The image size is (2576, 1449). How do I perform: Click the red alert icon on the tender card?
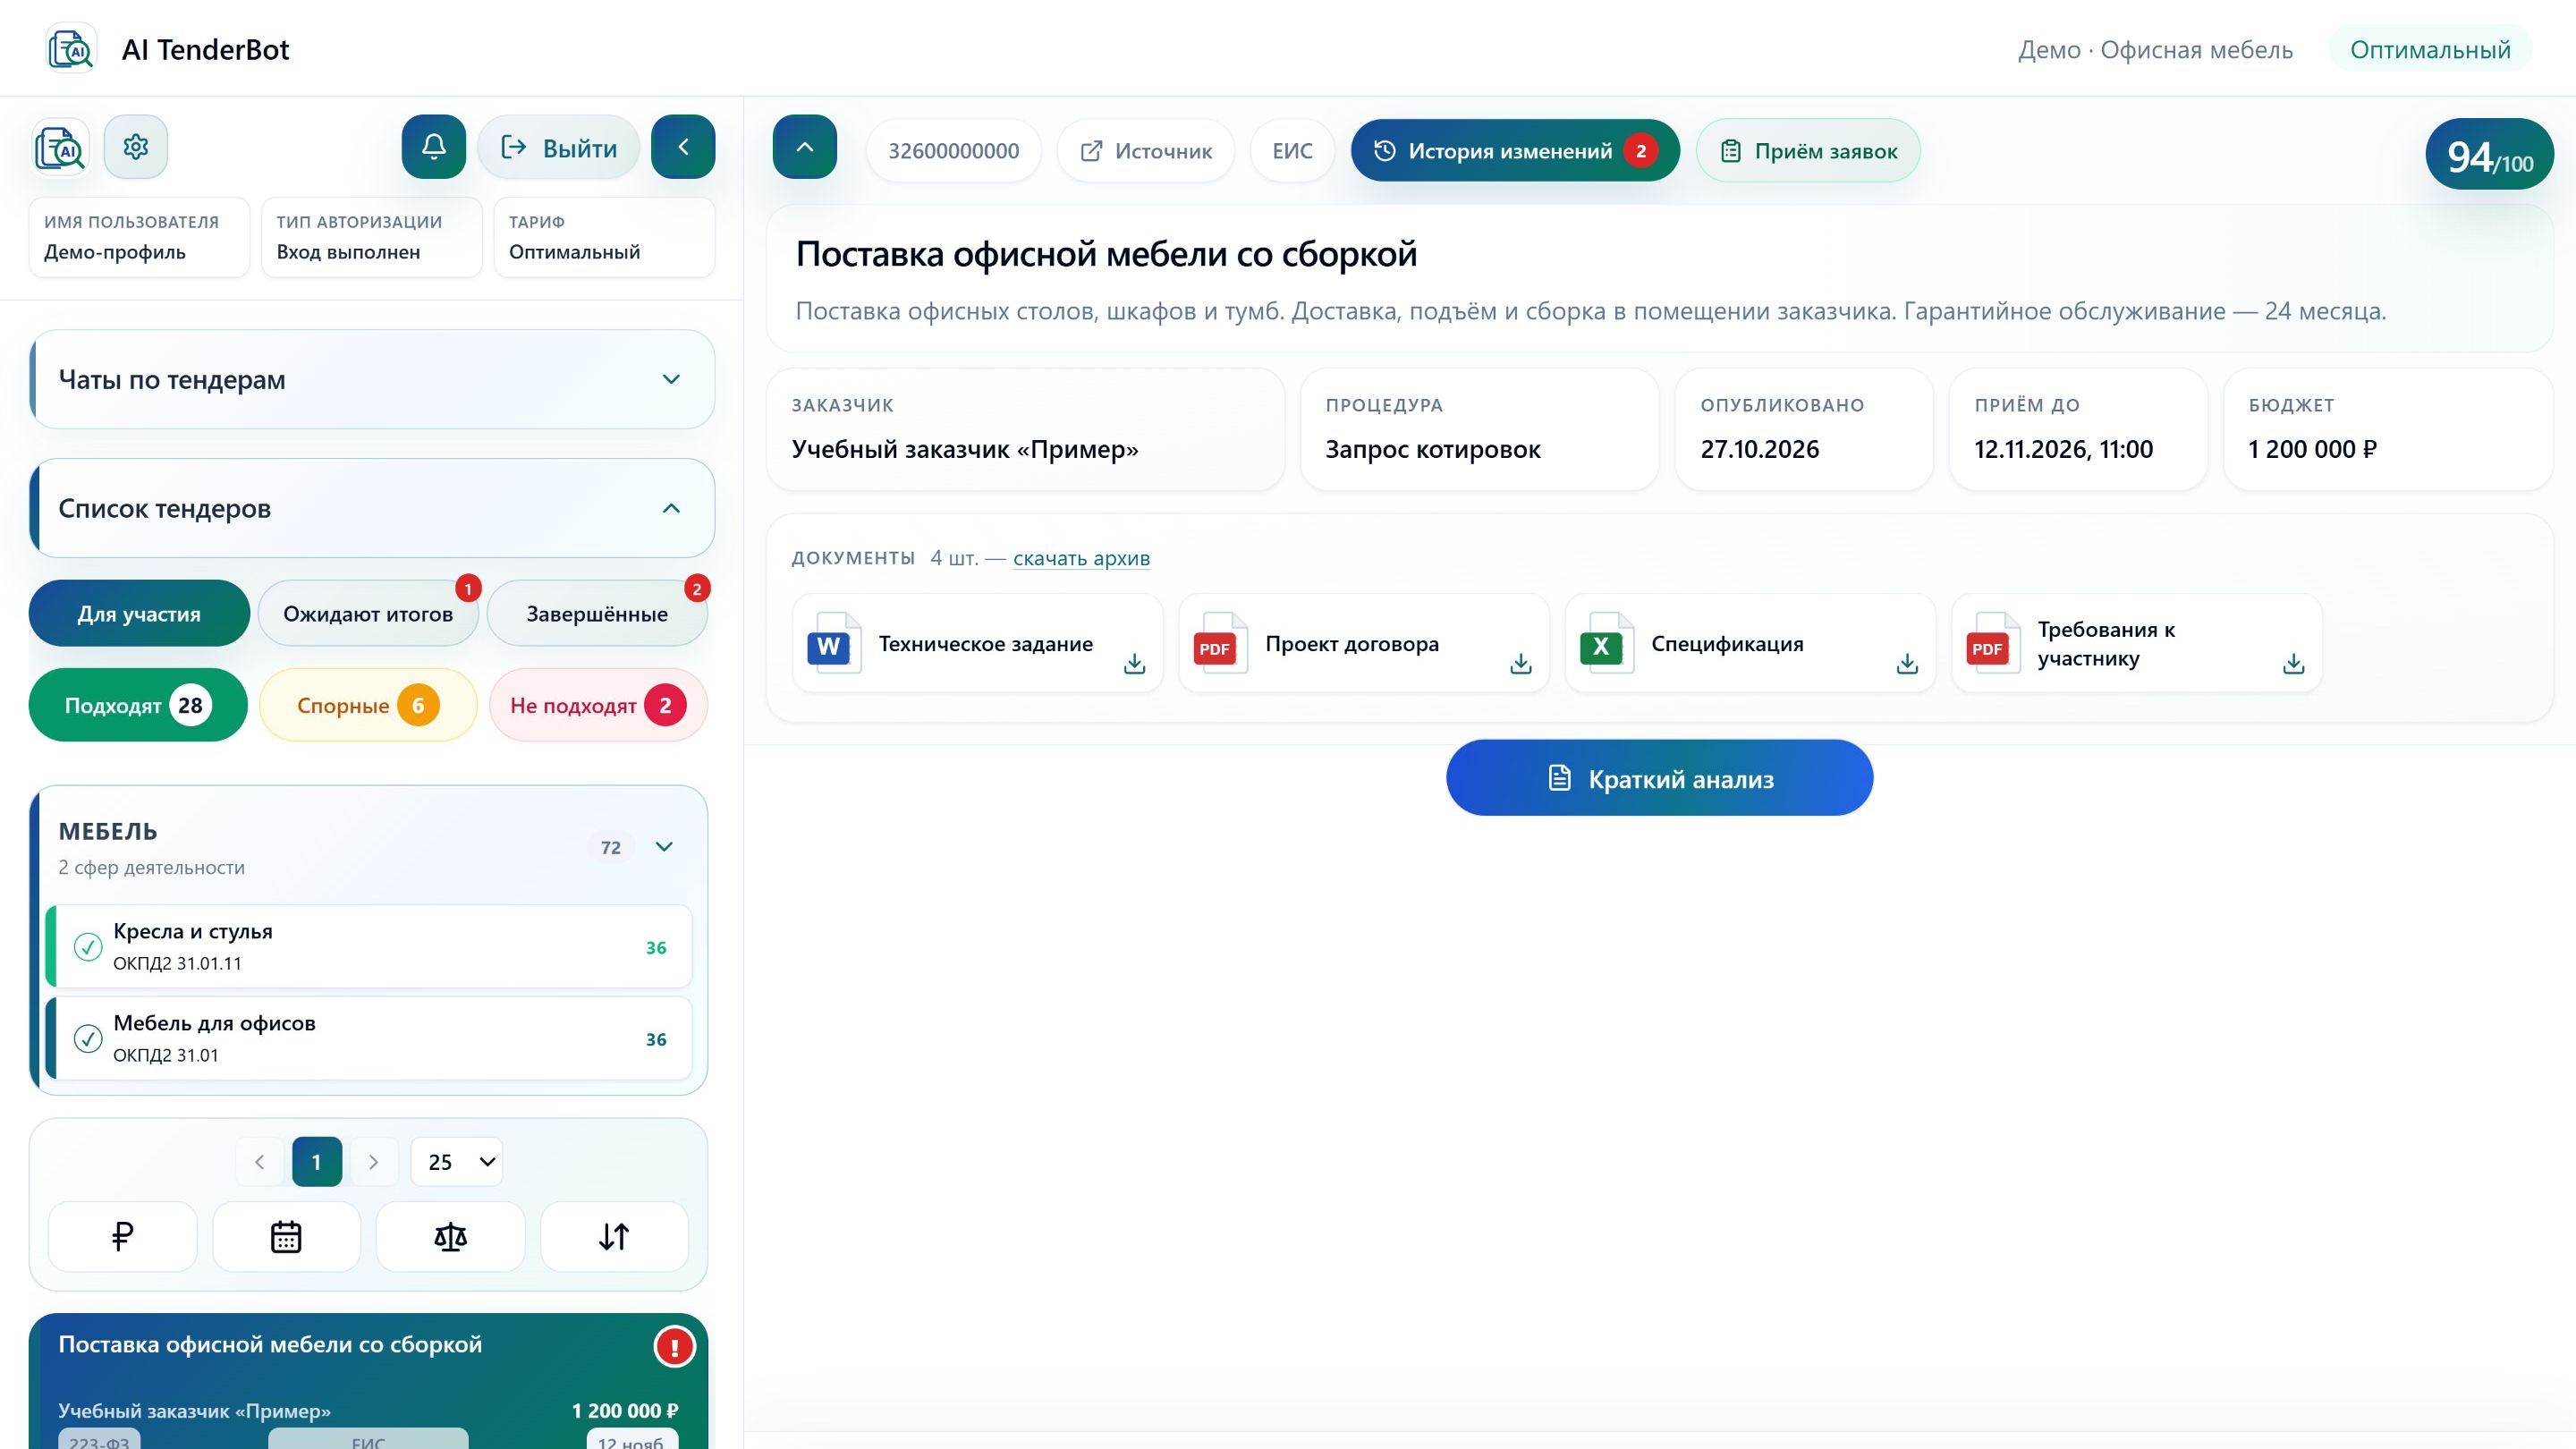pyautogui.click(x=674, y=1346)
